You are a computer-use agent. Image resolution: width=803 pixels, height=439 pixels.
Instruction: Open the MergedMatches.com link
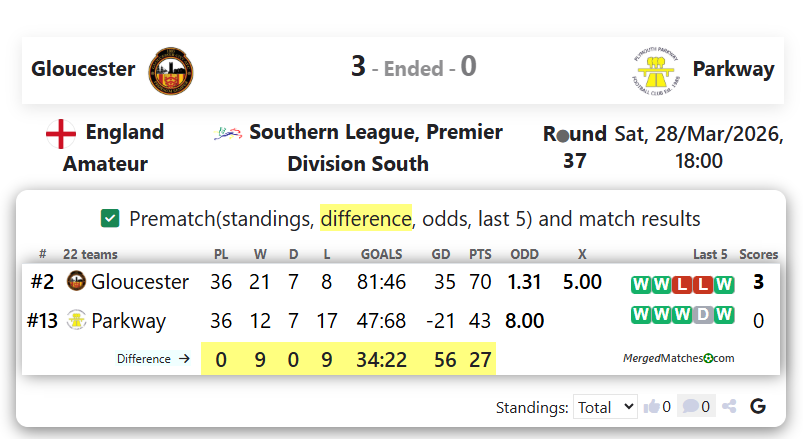click(x=678, y=358)
